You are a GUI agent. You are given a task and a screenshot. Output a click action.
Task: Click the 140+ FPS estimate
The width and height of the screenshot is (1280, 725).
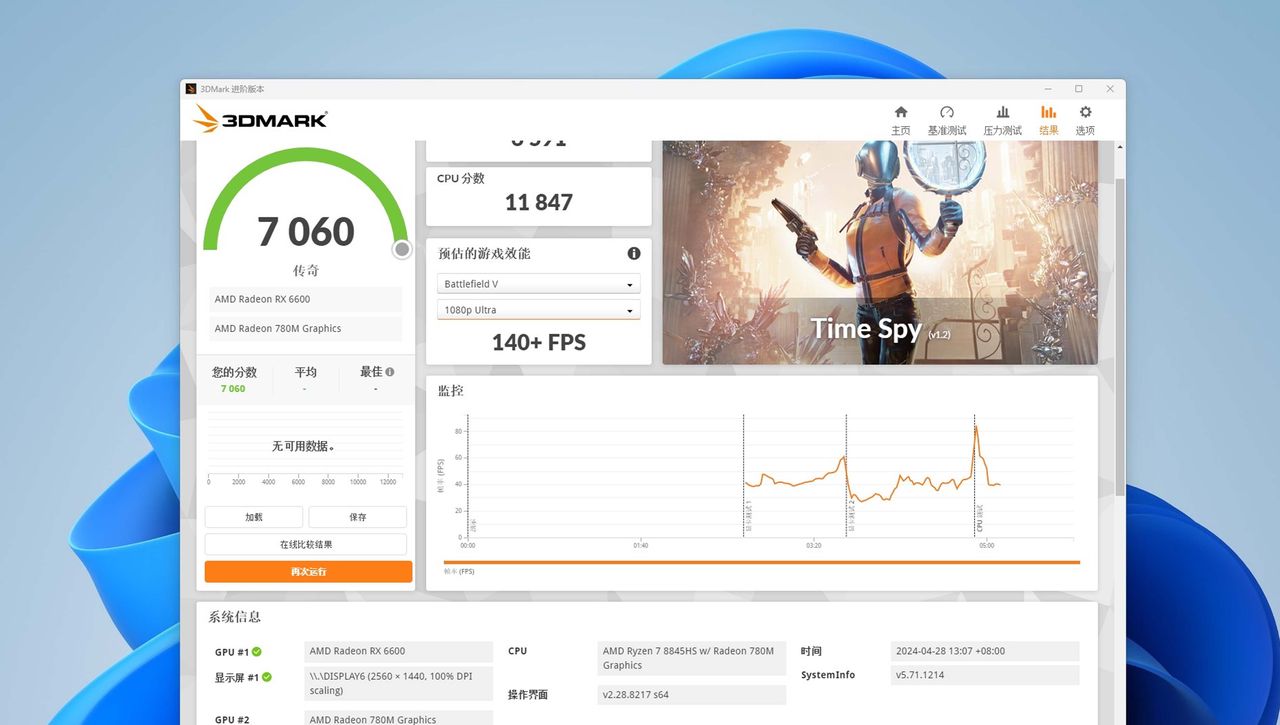(x=539, y=342)
